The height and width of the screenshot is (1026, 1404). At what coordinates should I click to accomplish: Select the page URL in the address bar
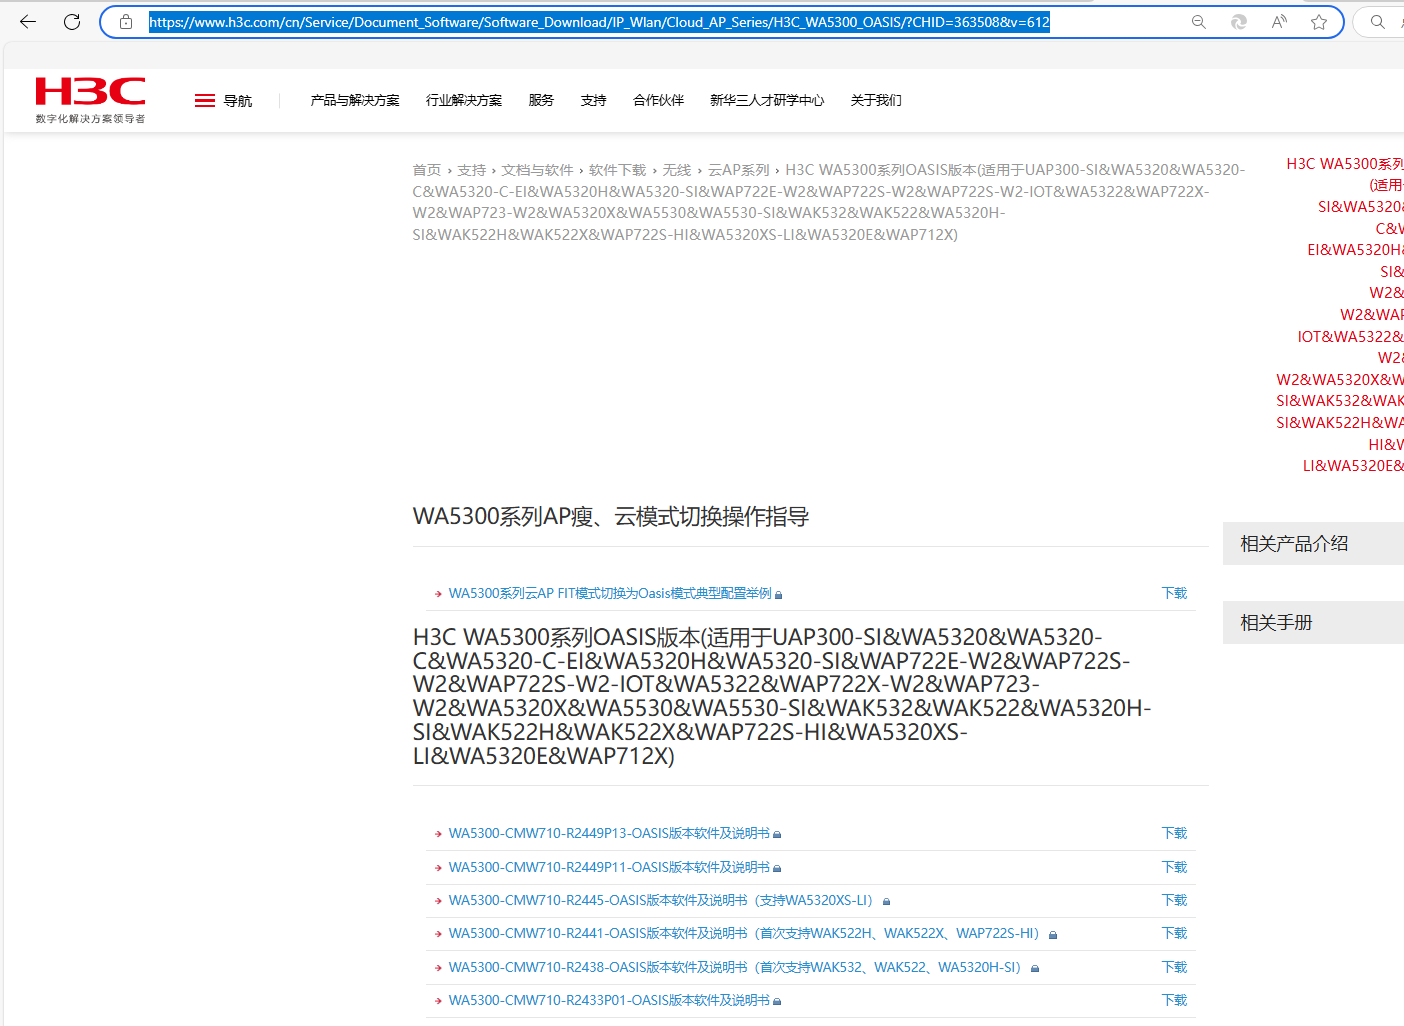pos(600,22)
